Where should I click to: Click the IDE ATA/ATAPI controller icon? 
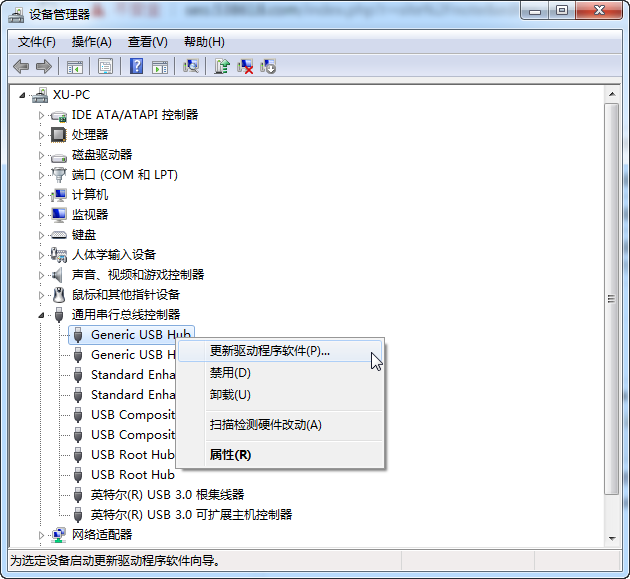click(x=59, y=116)
